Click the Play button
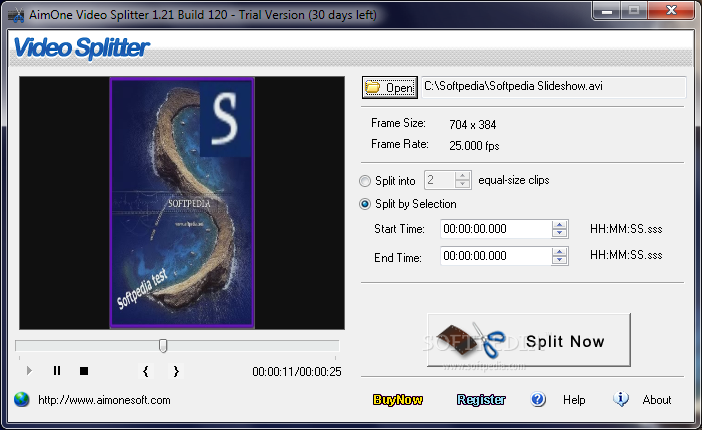Screen dimensions: 702x430 tap(29, 371)
